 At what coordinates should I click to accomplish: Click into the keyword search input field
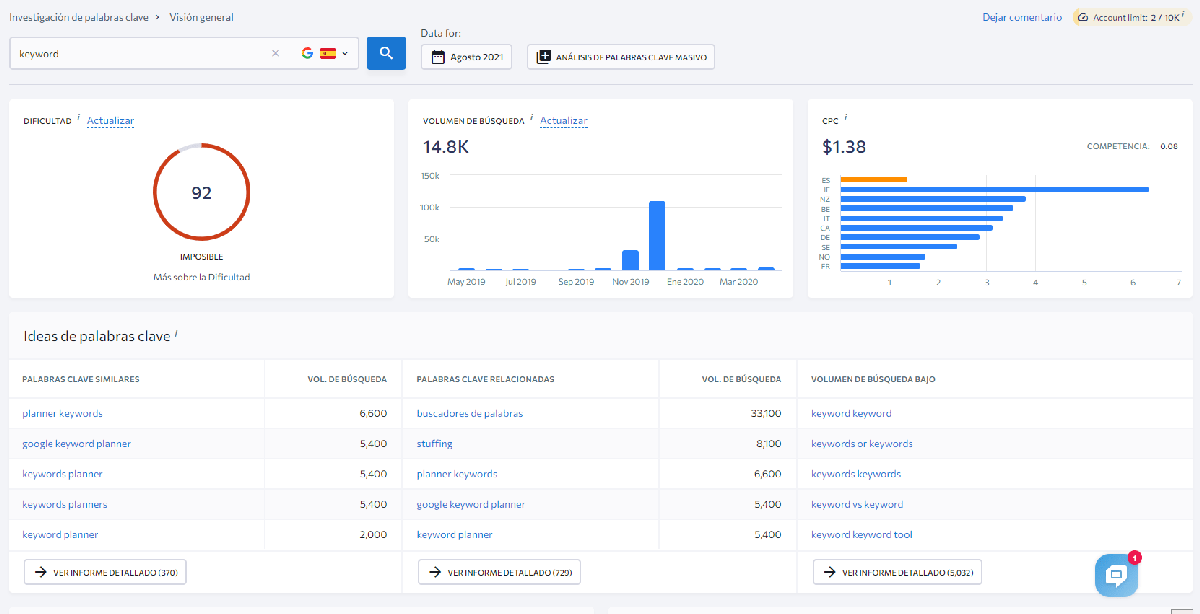pos(140,54)
